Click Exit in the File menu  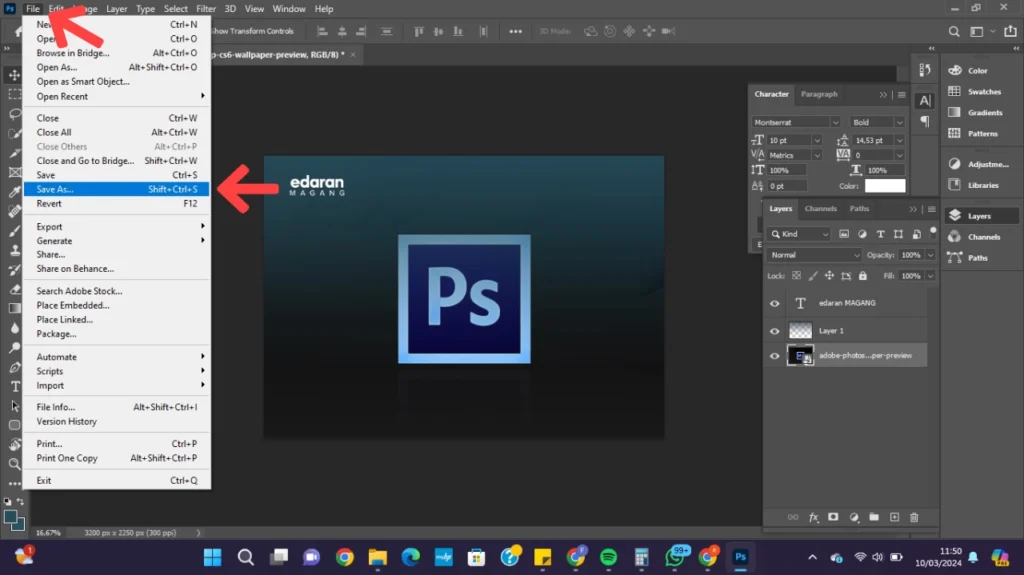click(116, 480)
